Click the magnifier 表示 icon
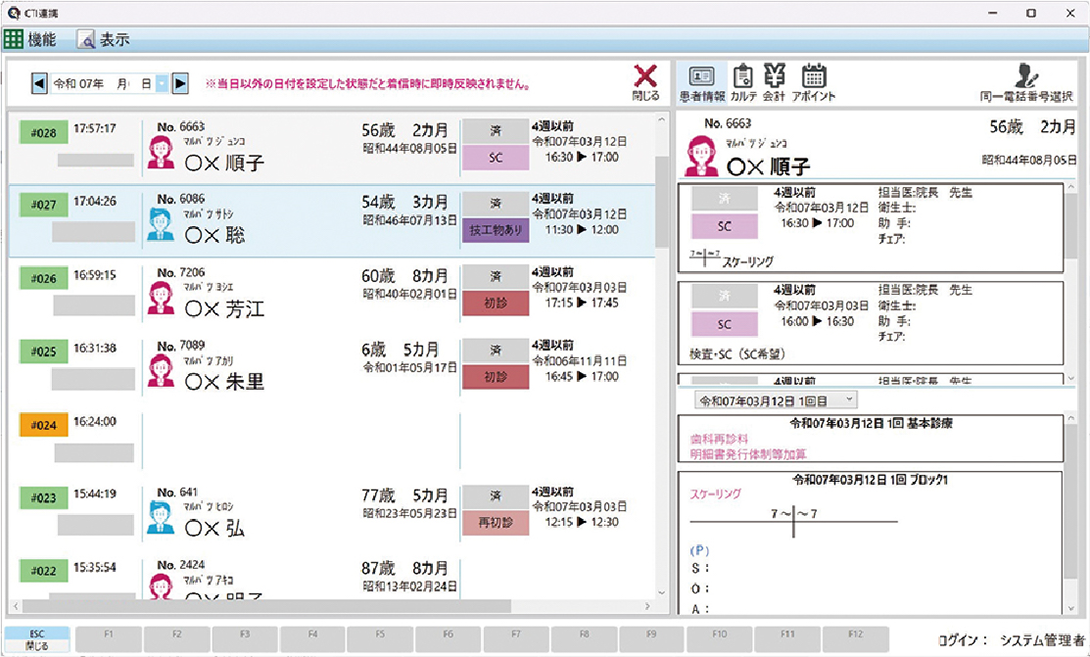Screen dimensions: 1090x657 pos(87,38)
